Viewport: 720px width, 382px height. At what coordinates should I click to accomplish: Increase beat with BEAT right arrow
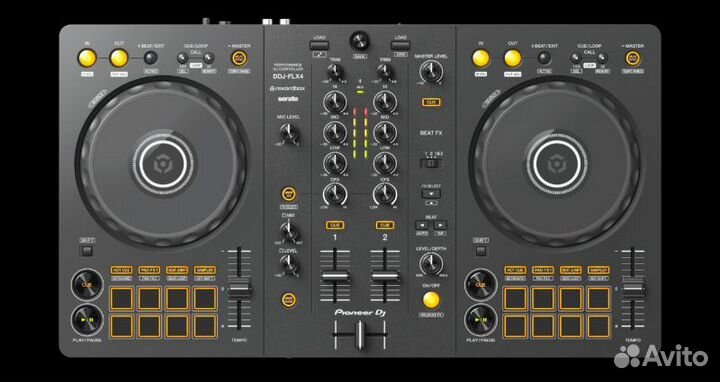[x=440, y=225]
